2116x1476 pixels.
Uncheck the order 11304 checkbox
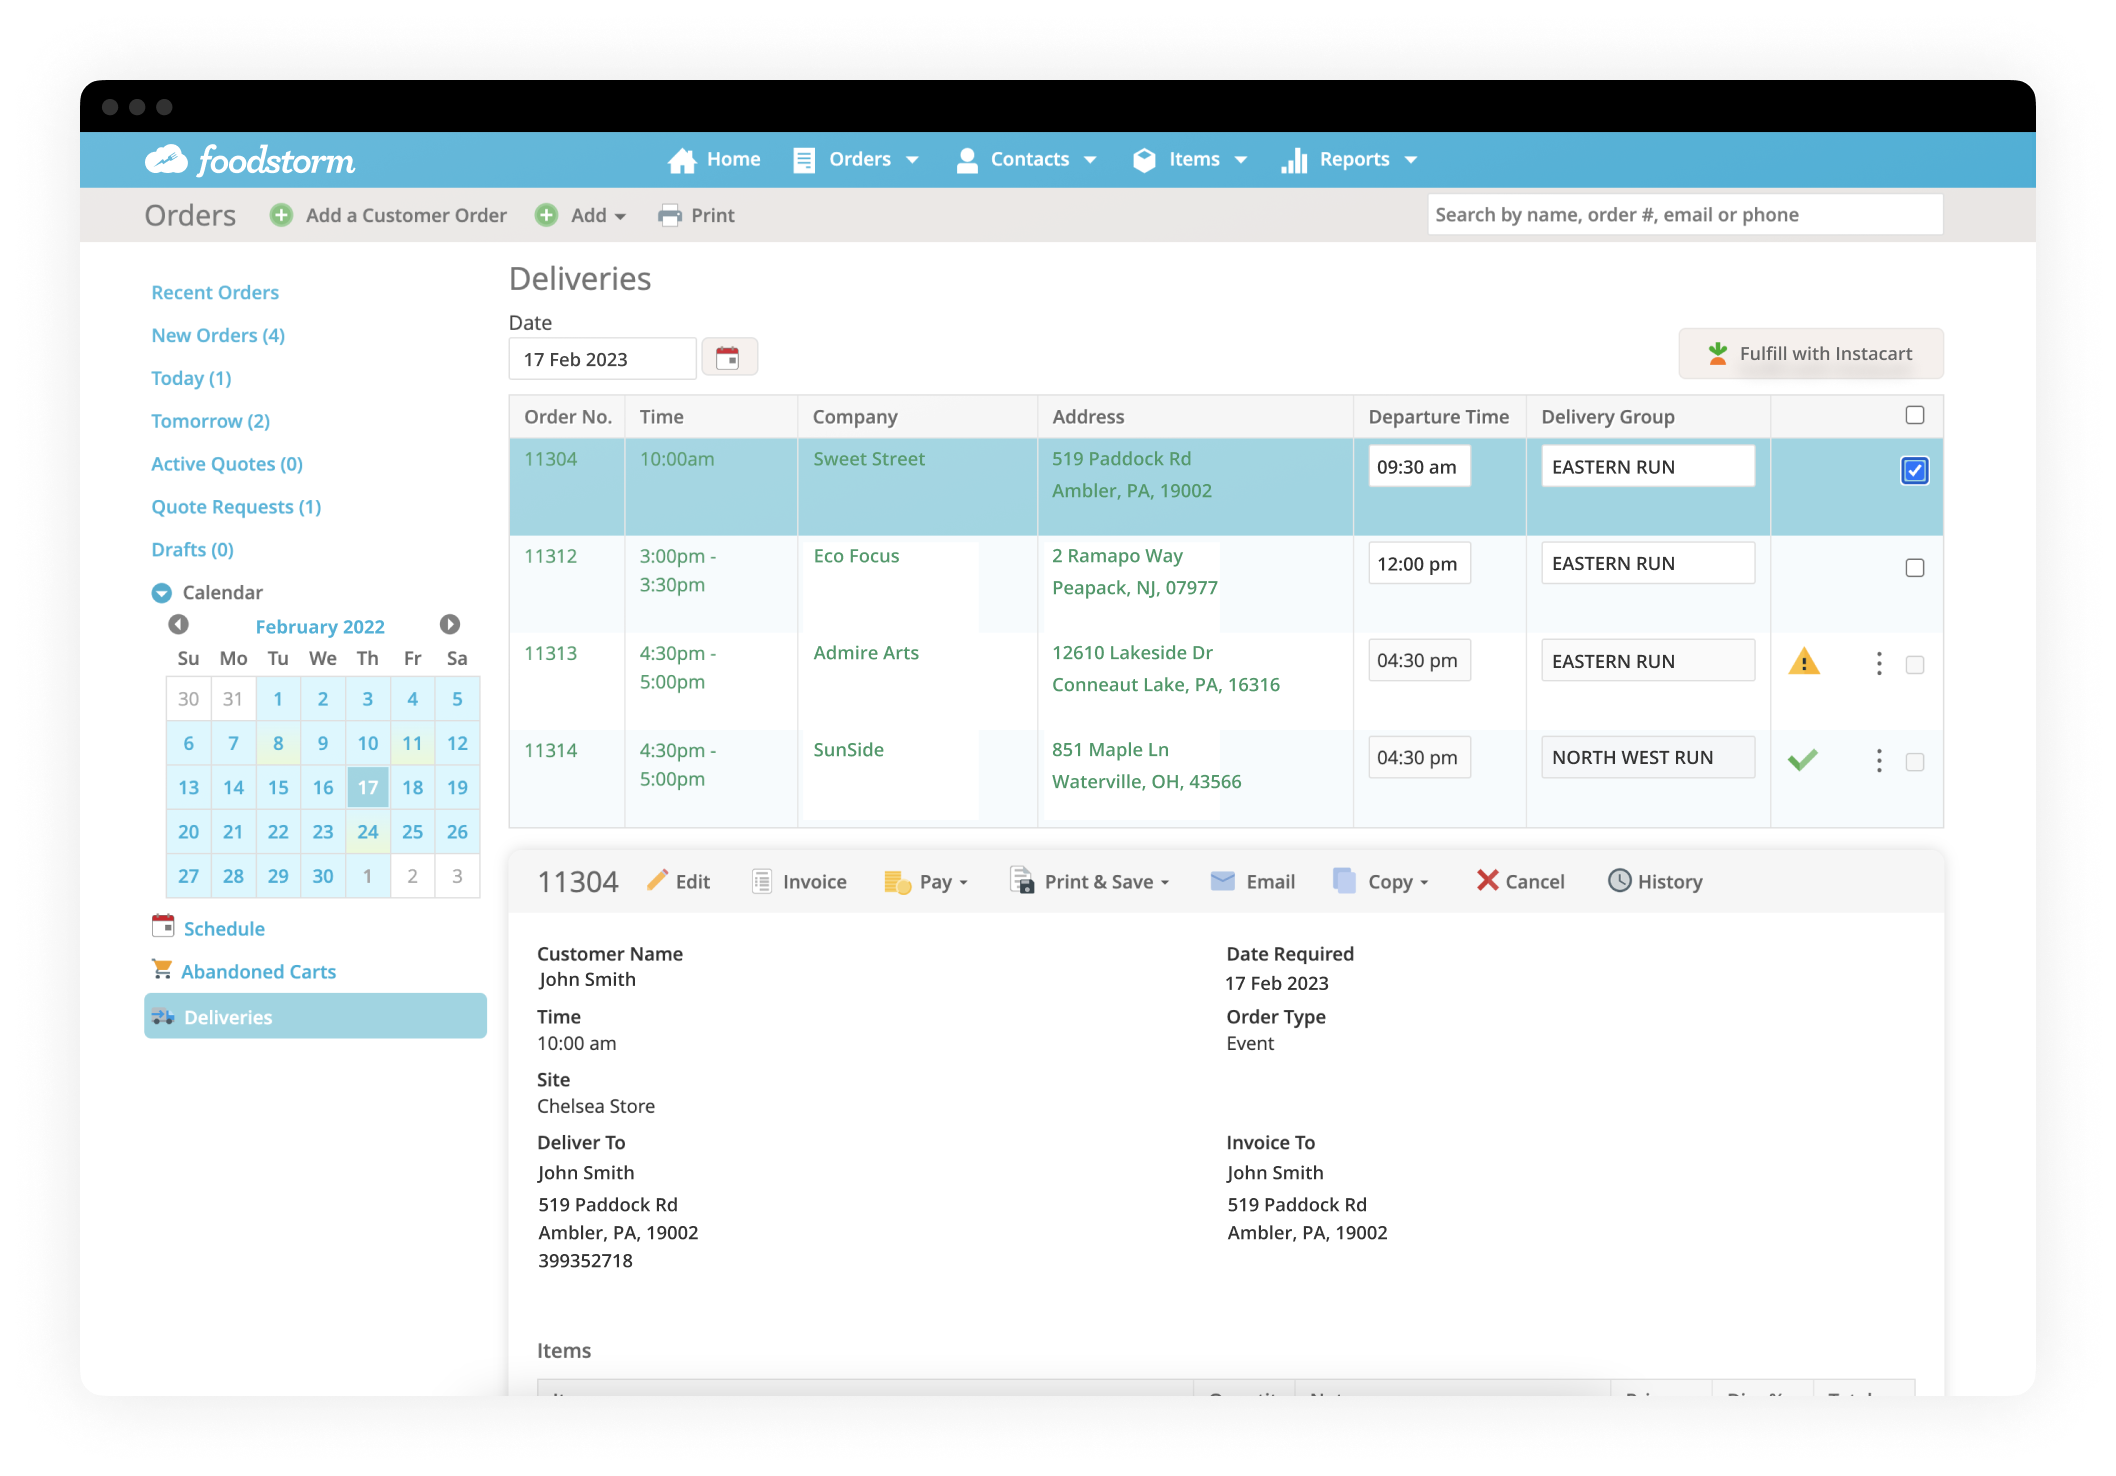[1914, 470]
